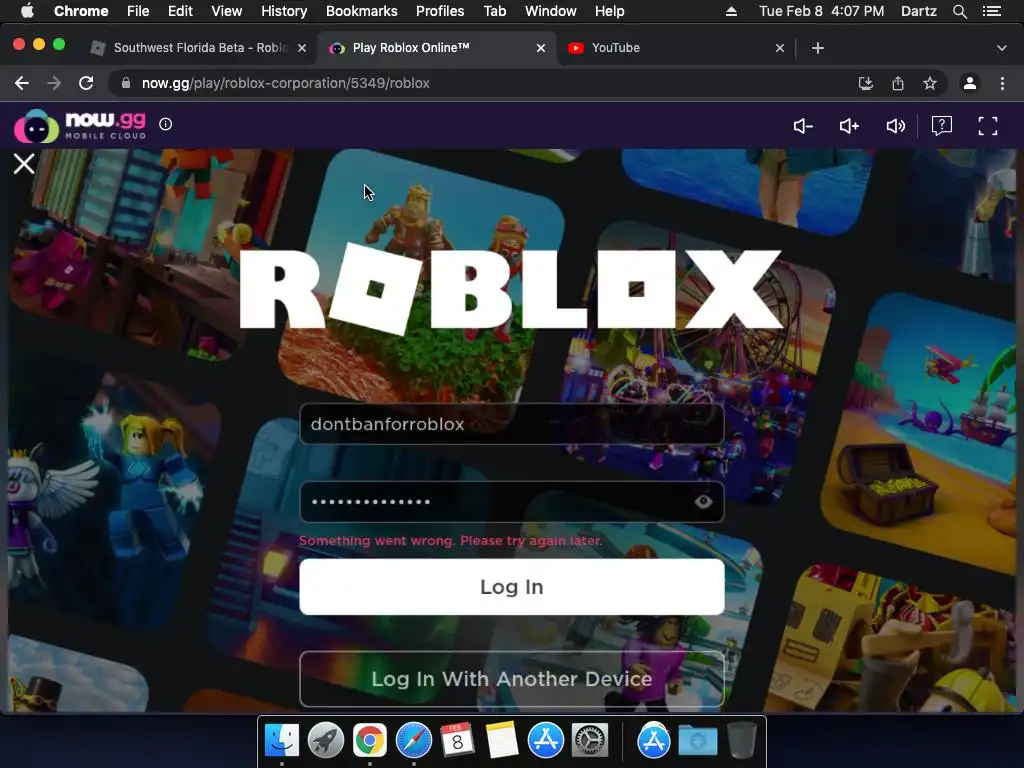Open the Profiles menu
This screenshot has height=768, width=1024.
(440, 11)
